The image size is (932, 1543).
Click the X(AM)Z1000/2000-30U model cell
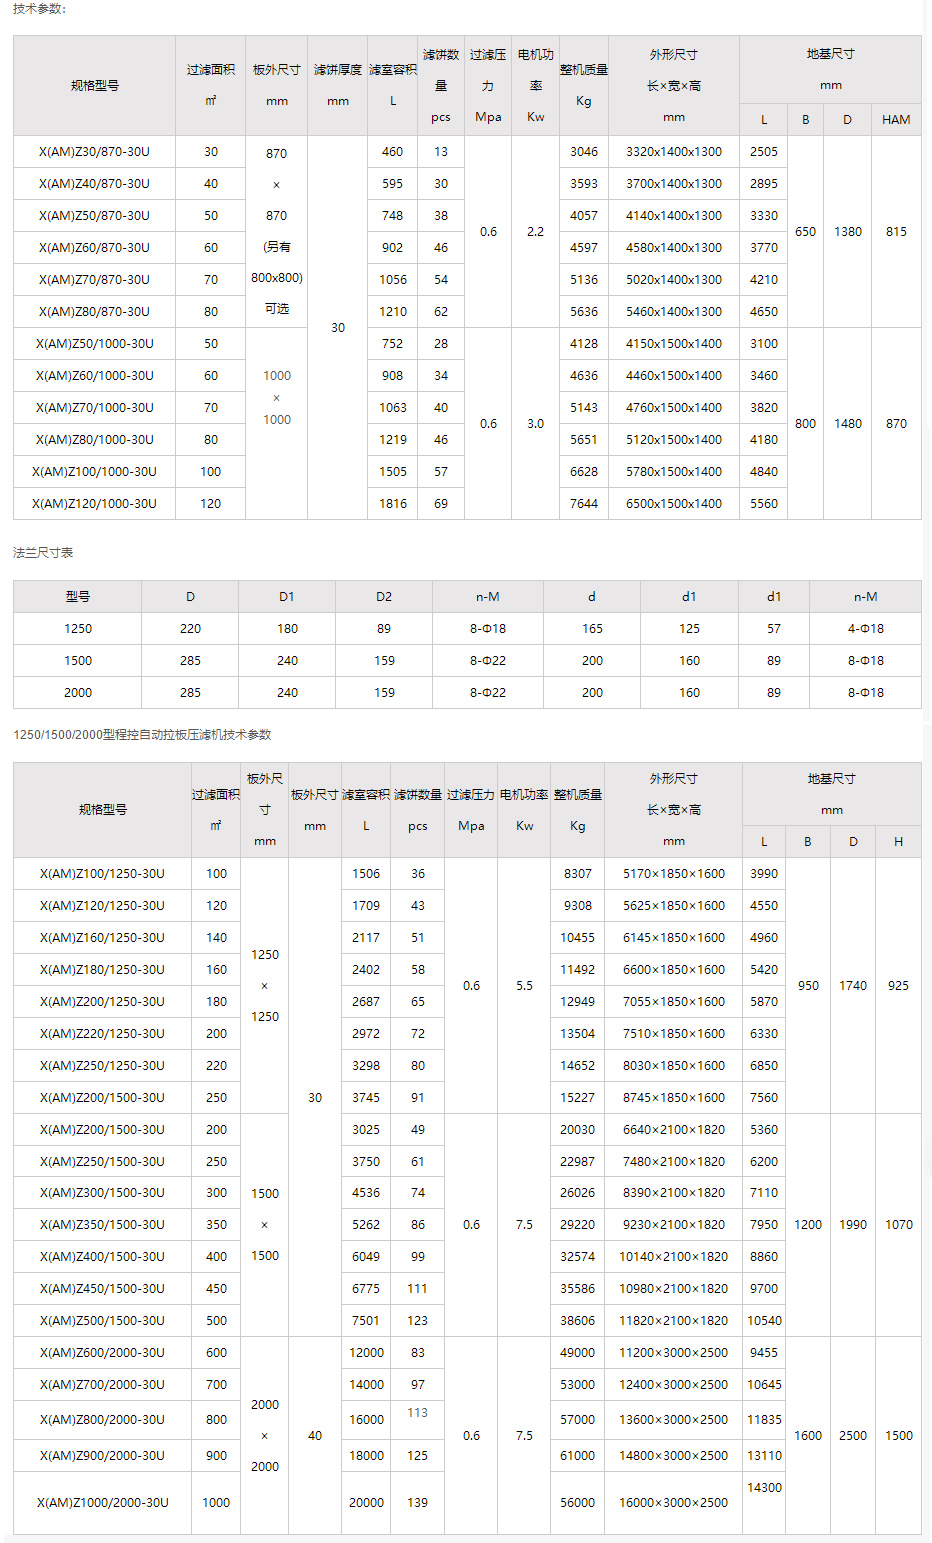pos(102,1502)
